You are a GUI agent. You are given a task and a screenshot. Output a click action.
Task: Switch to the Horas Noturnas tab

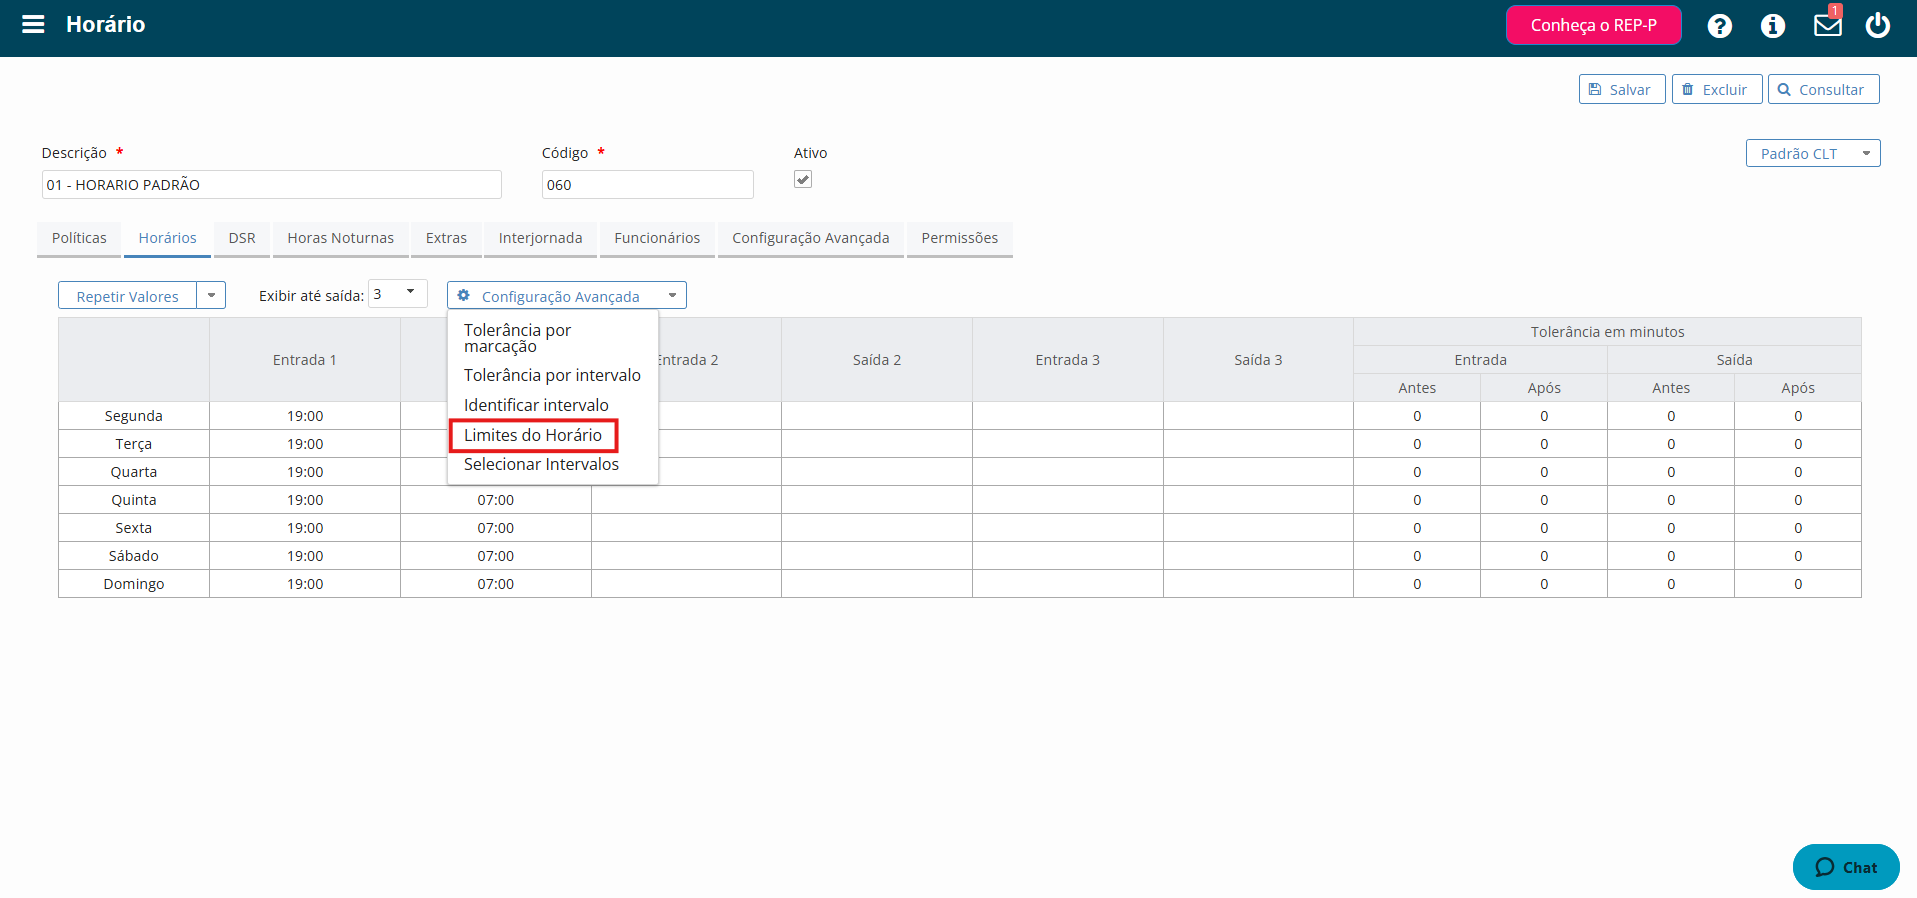pos(341,238)
